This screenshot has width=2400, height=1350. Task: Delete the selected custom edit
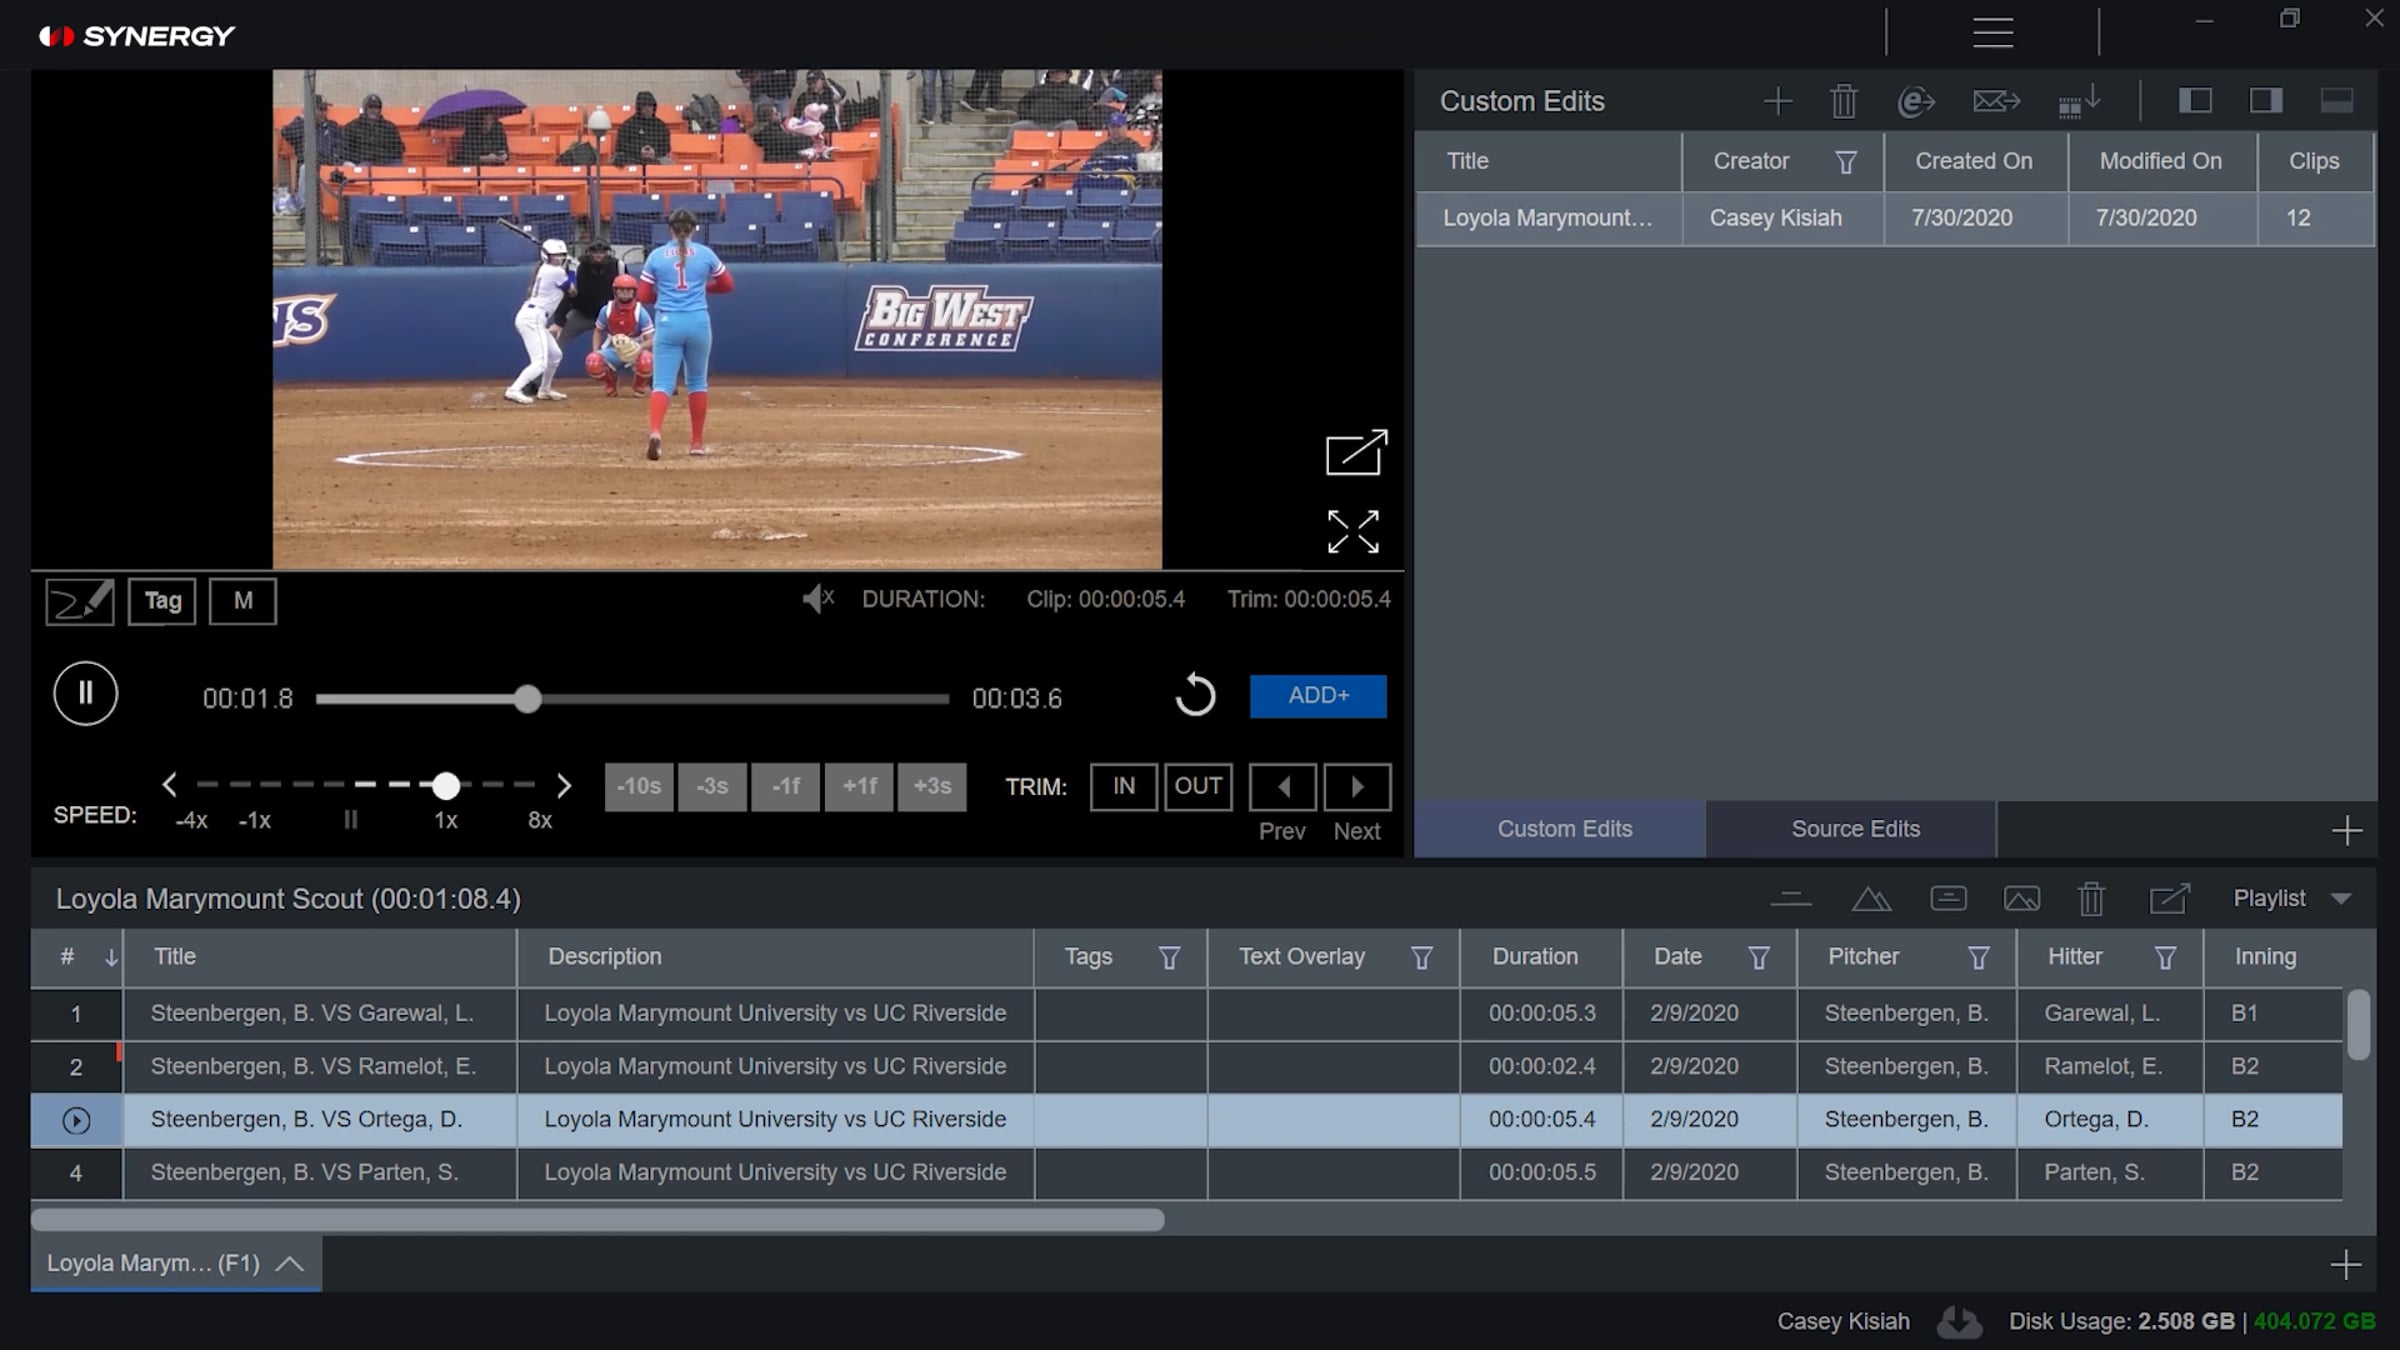click(x=1843, y=101)
